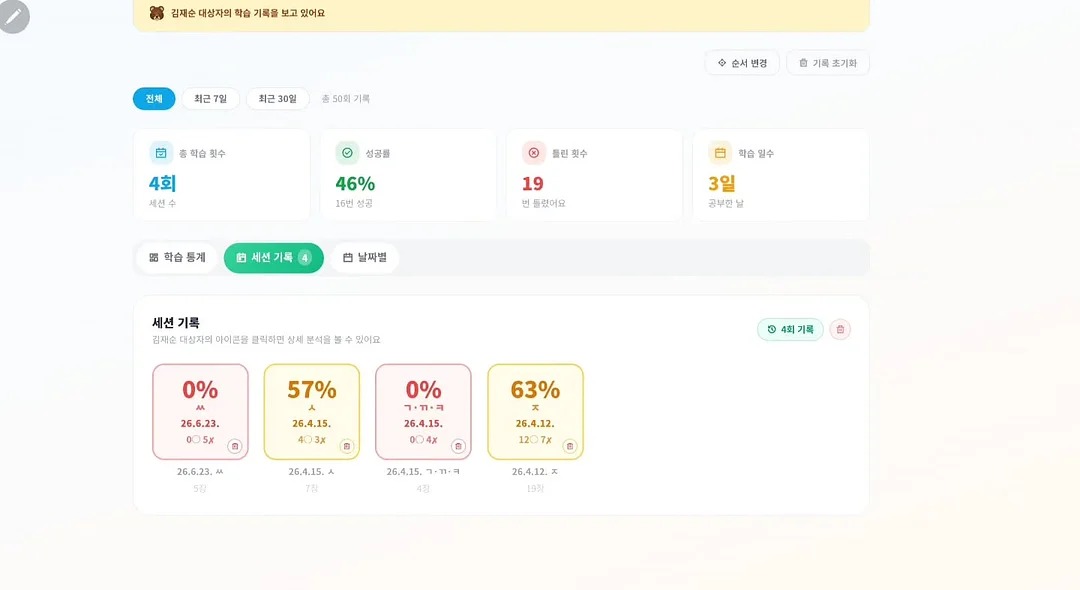Screen dimensions: 1080x590
Task: Click the orange calendar icon in 학습 일수 card
Action: click(x=720, y=153)
